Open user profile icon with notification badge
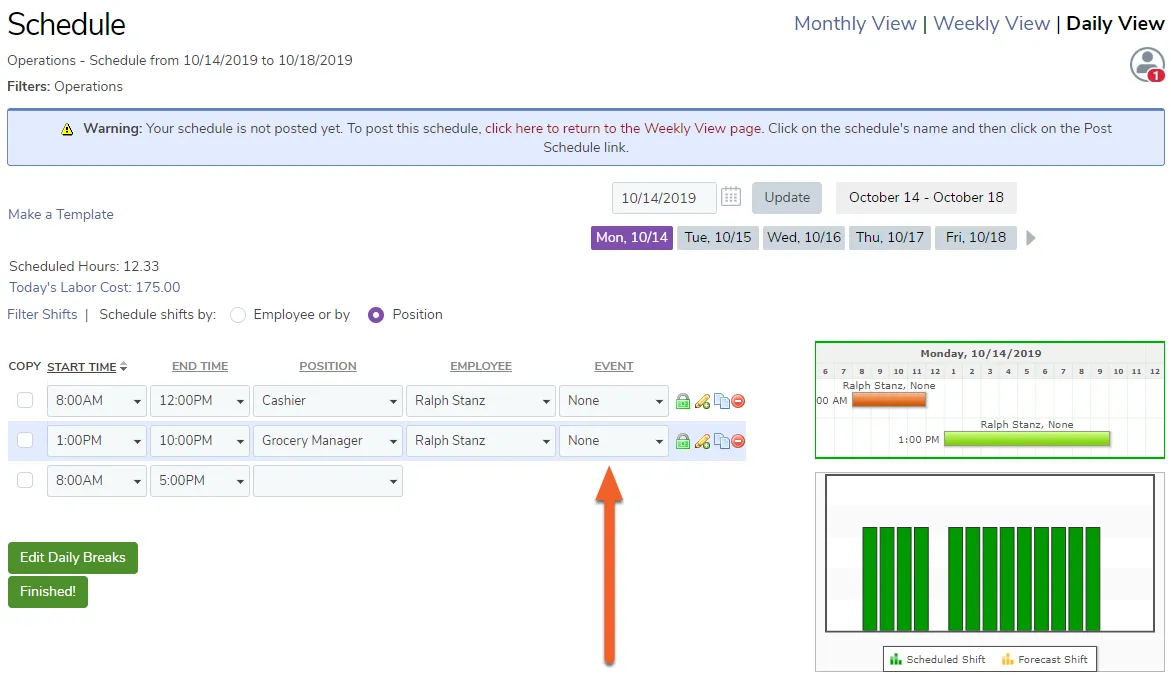 tap(1147, 65)
